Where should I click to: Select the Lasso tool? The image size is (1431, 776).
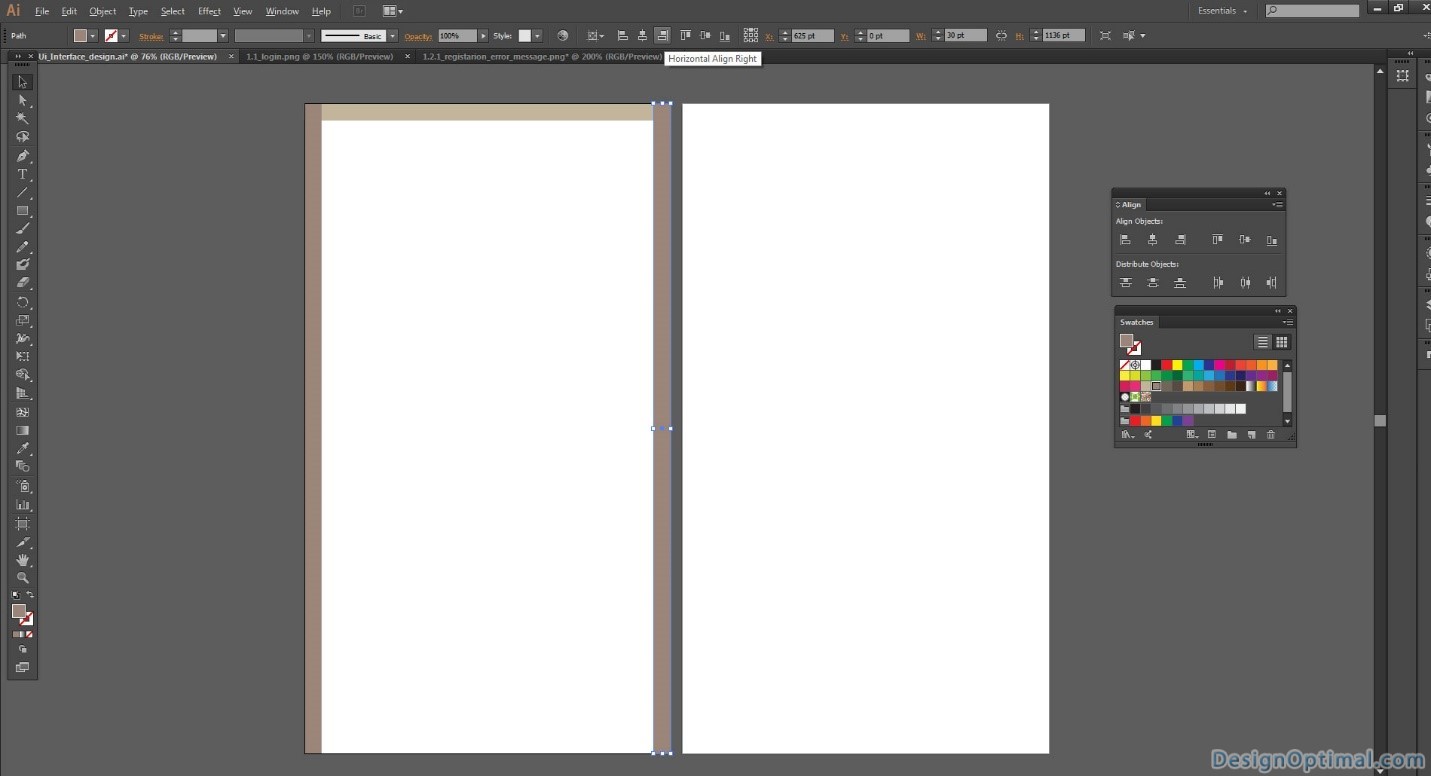click(22, 137)
